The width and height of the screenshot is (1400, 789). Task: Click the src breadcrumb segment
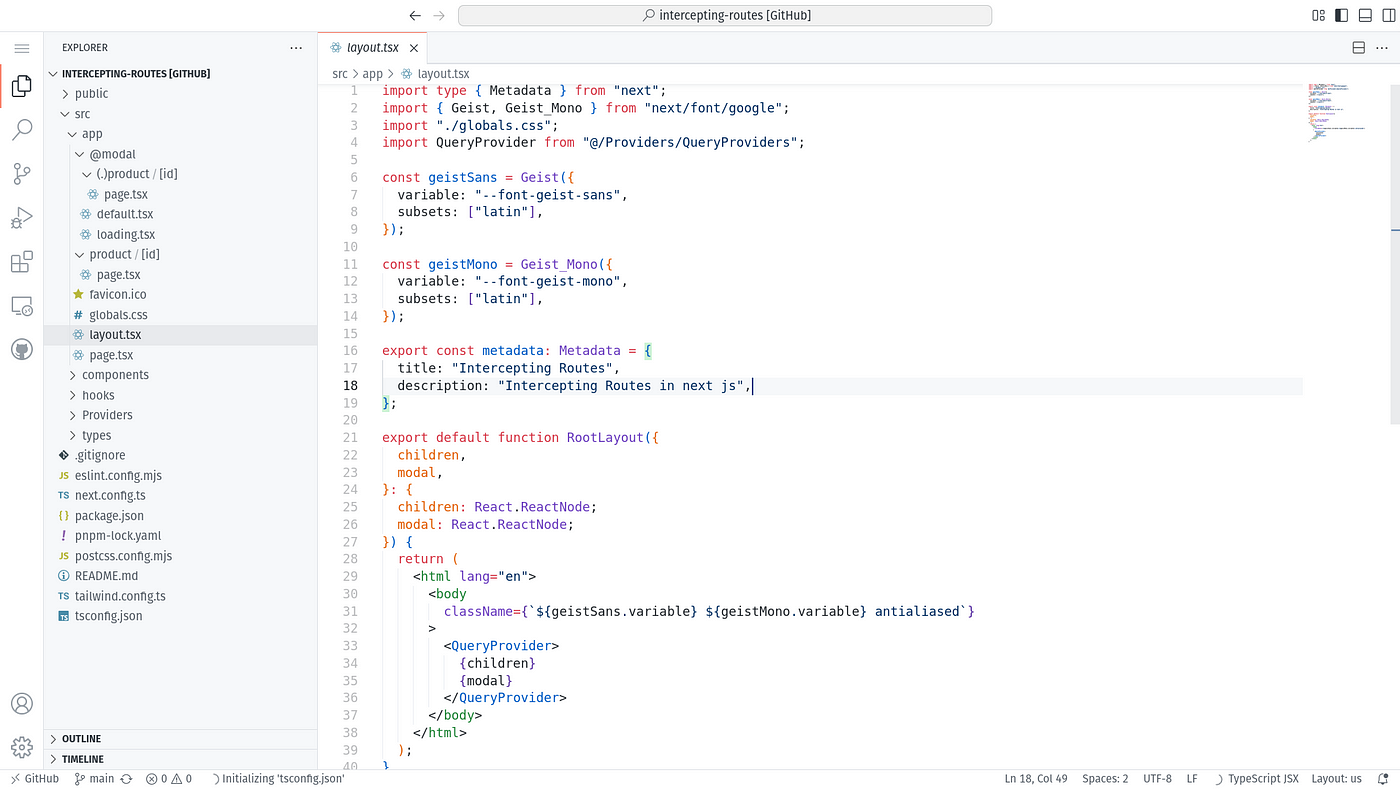point(340,74)
